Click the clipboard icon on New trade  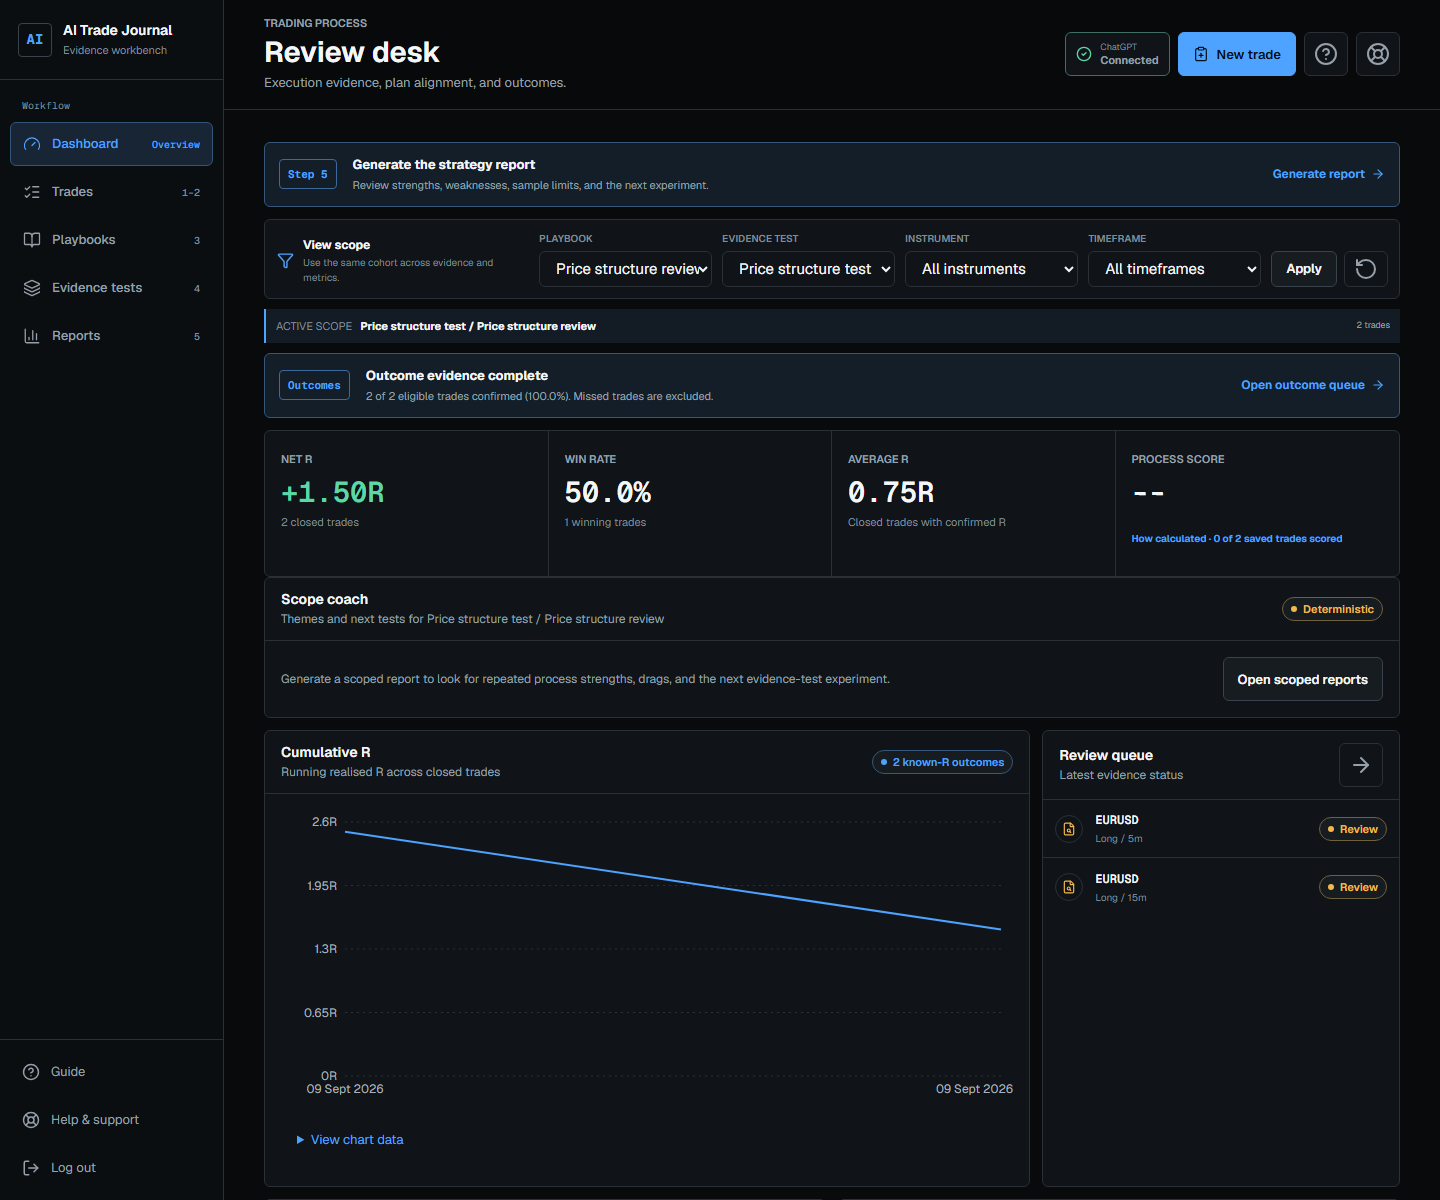tap(1201, 54)
